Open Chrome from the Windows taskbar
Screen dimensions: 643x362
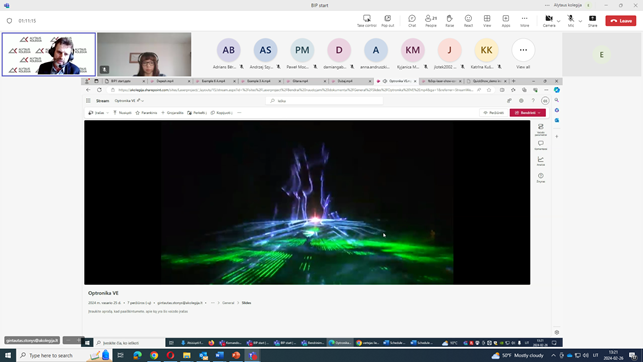click(154, 355)
